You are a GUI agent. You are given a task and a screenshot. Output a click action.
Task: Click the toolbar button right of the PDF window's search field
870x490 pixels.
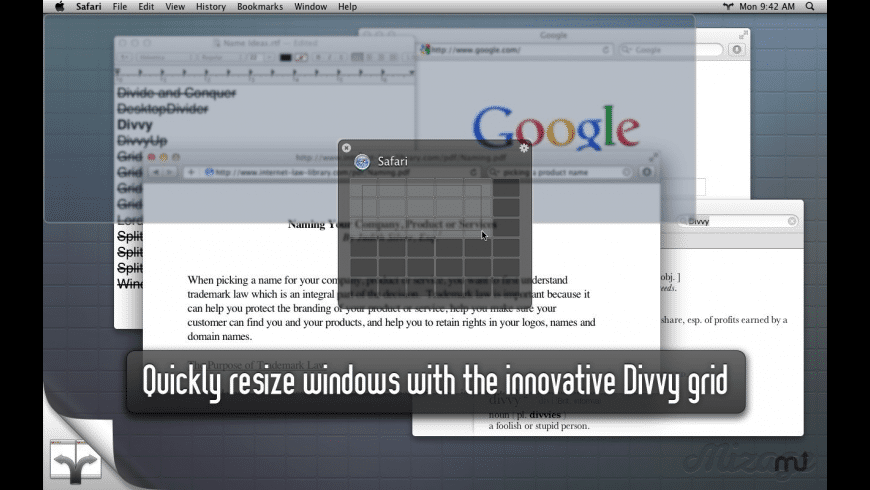(x=646, y=172)
